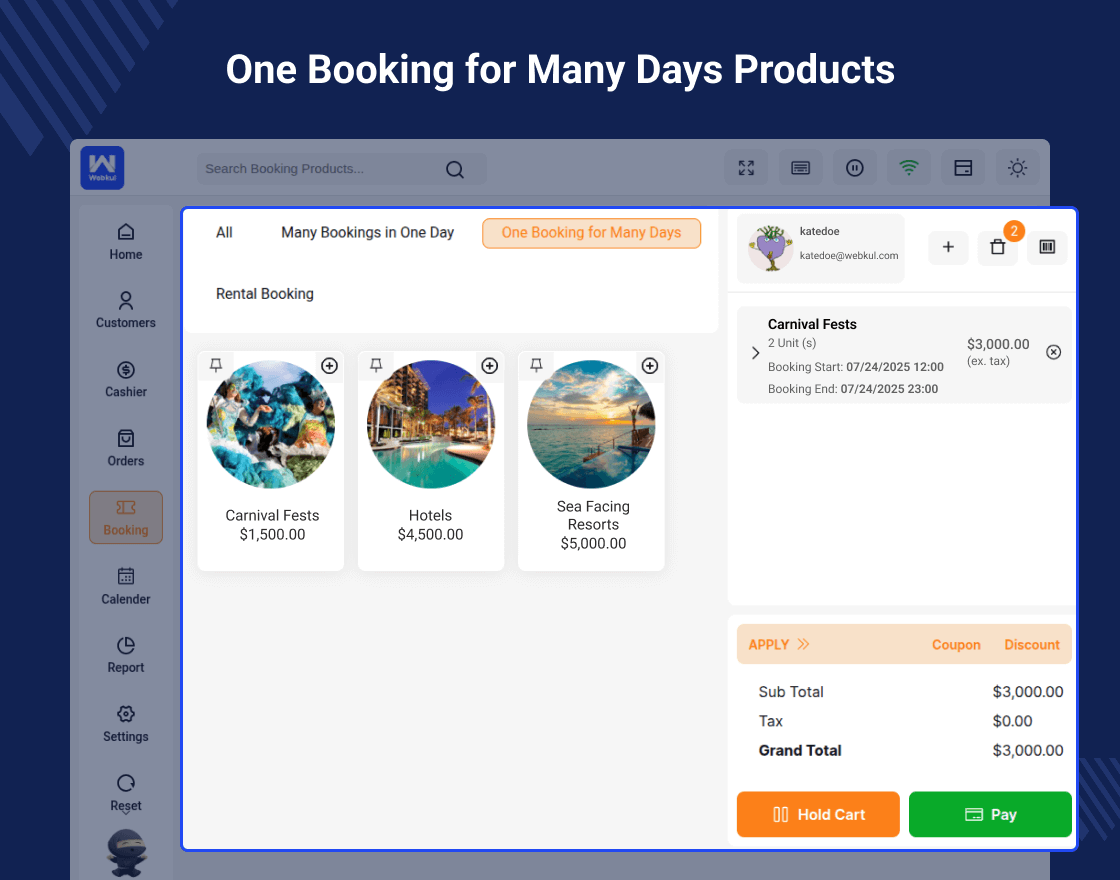The width and height of the screenshot is (1120, 880).
Task: Add a customer with plus icon
Action: [x=948, y=247]
